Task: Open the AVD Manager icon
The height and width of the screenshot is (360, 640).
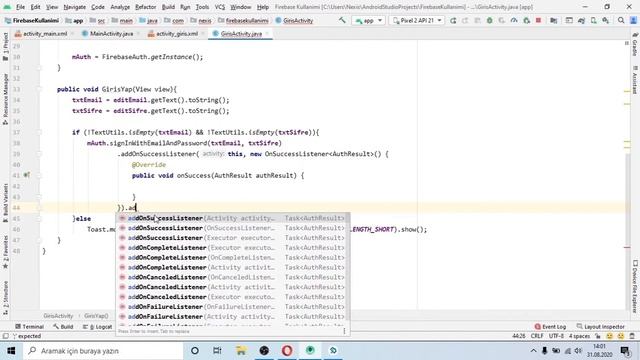Action: click(593, 20)
